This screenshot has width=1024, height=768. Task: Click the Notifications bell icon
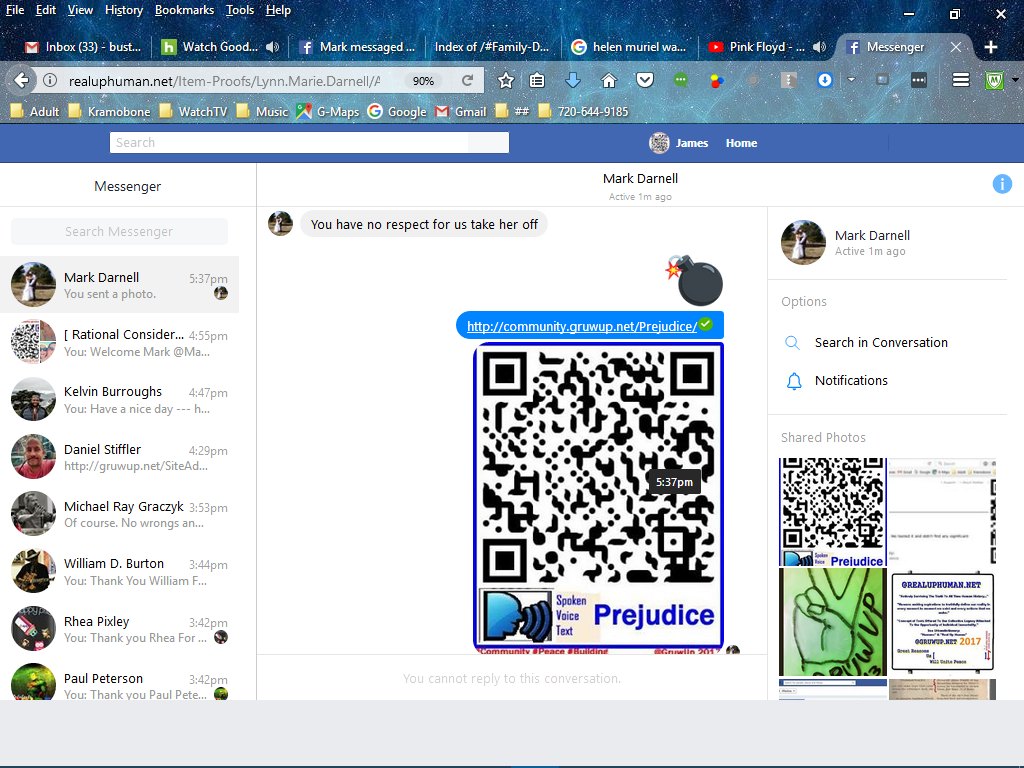[794, 381]
